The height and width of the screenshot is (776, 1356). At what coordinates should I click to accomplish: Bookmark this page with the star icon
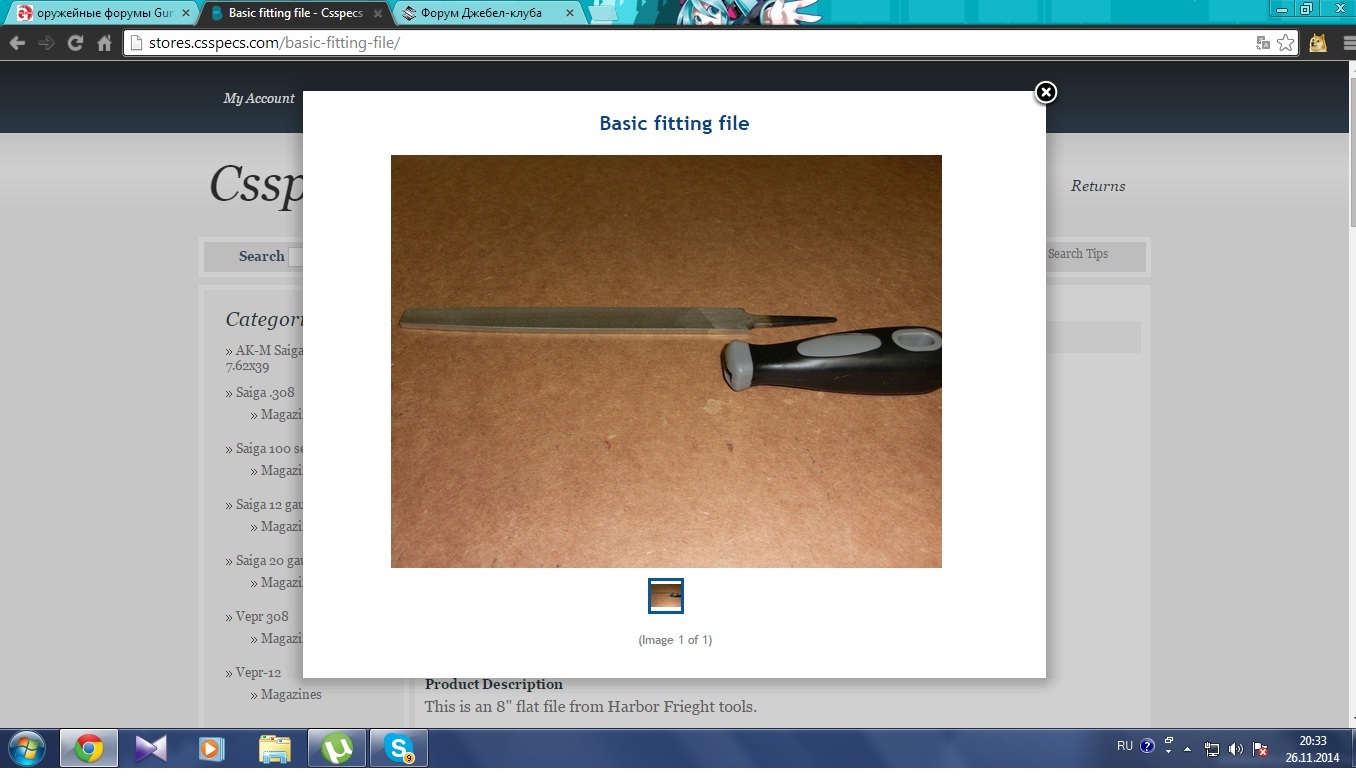[1285, 43]
